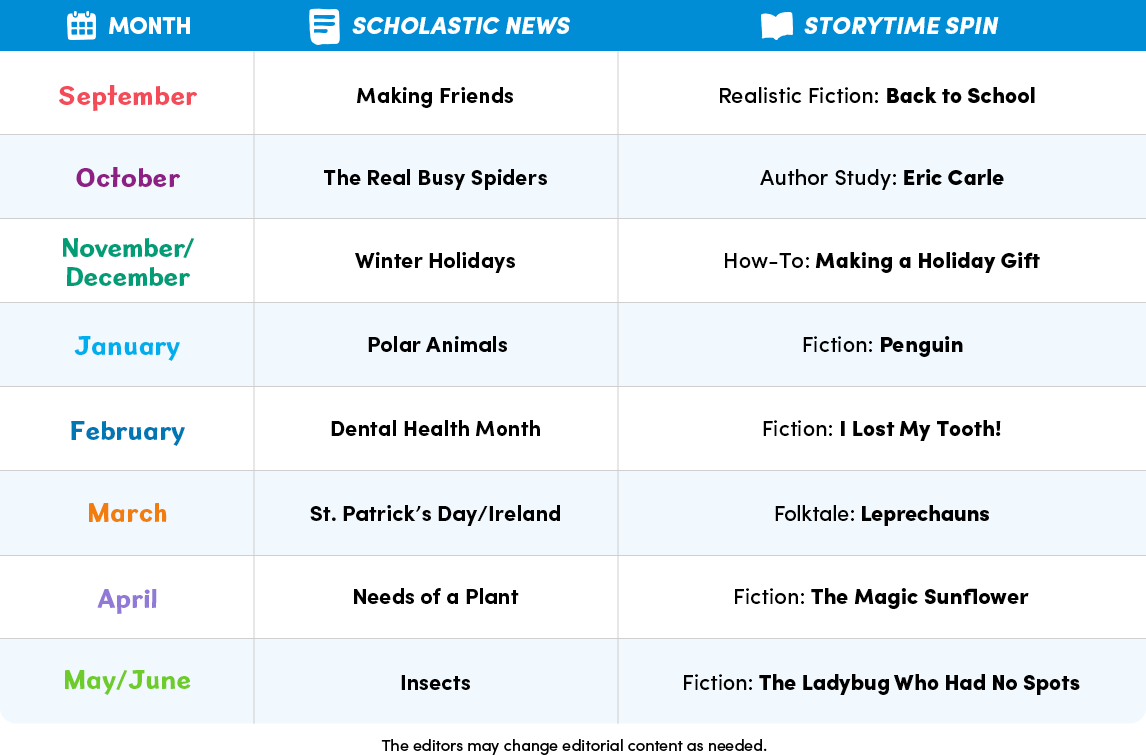Open Author Study: Eric Carle entry
Image resolution: width=1146 pixels, height=755 pixels.
tap(881, 178)
